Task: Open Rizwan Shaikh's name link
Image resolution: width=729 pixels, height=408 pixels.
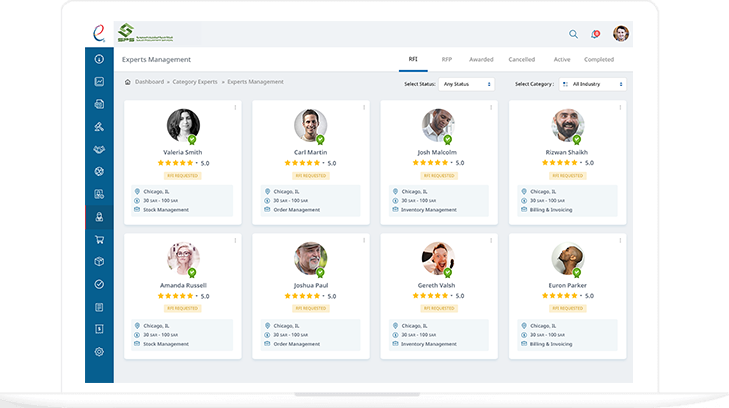Action: (x=567, y=152)
